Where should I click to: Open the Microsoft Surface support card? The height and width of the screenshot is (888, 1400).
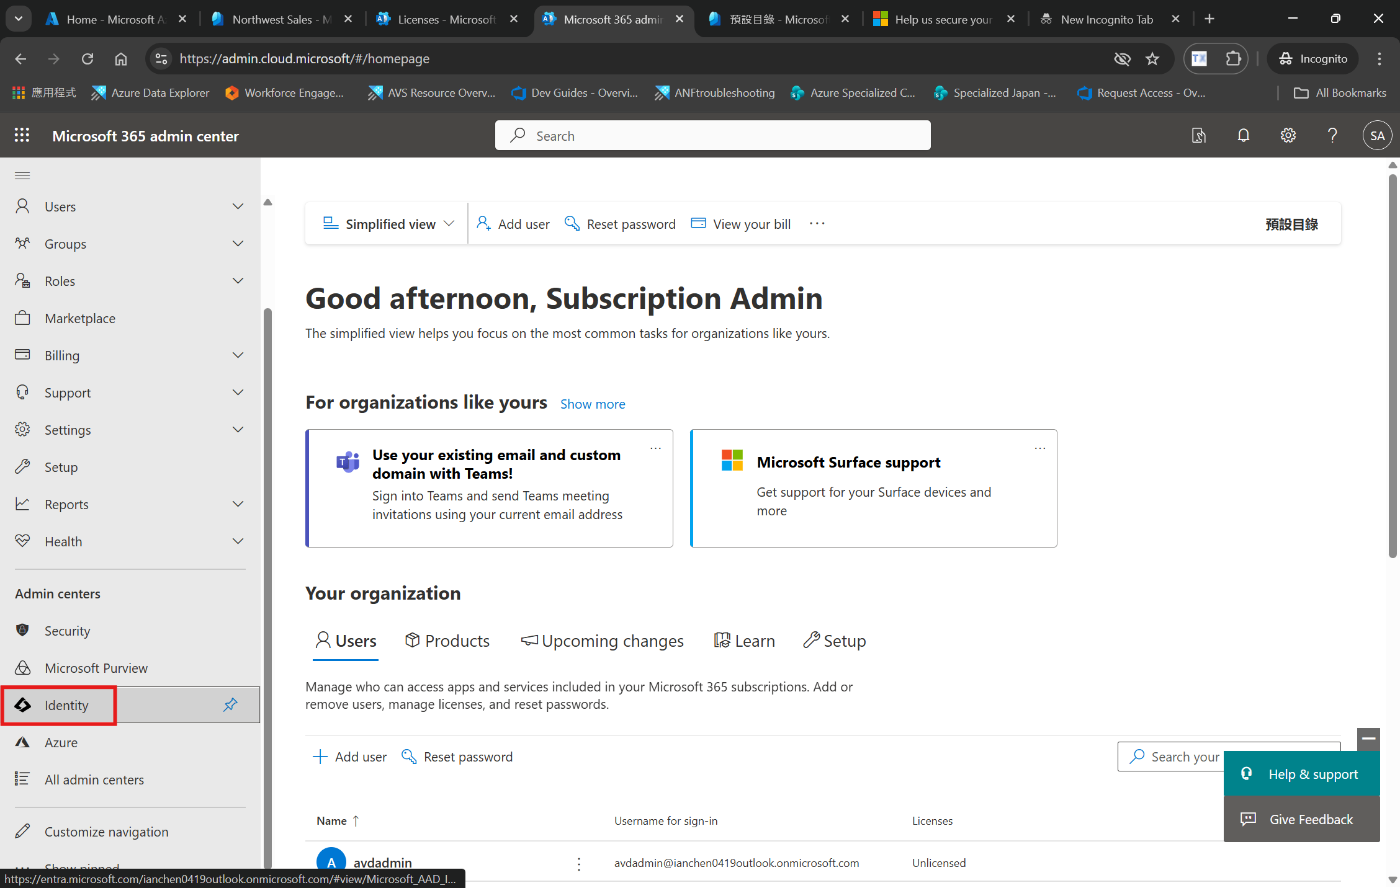(x=874, y=488)
